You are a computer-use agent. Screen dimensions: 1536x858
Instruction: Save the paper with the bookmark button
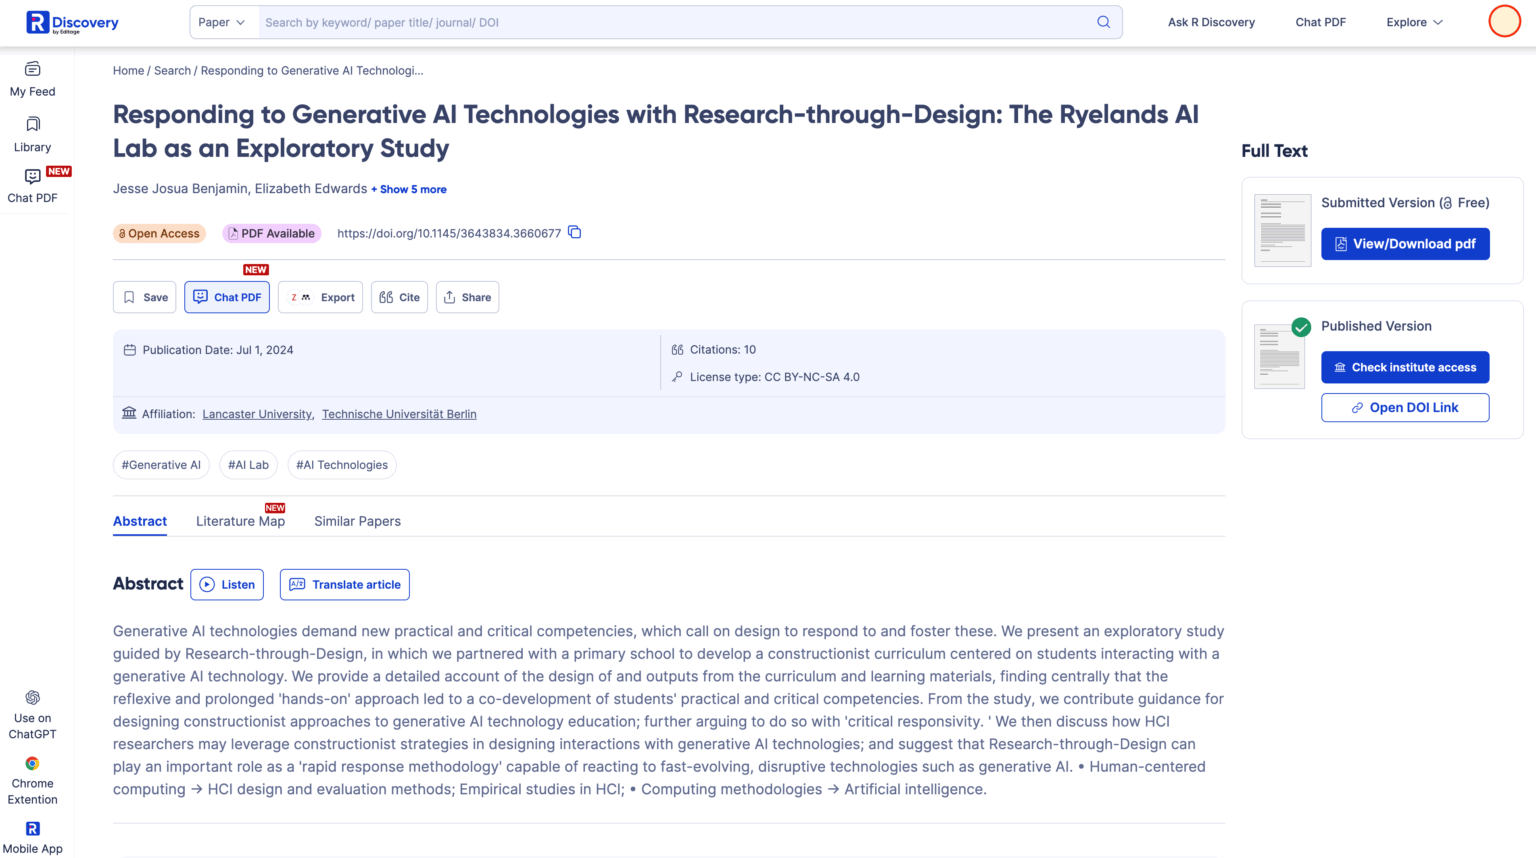[x=145, y=297]
